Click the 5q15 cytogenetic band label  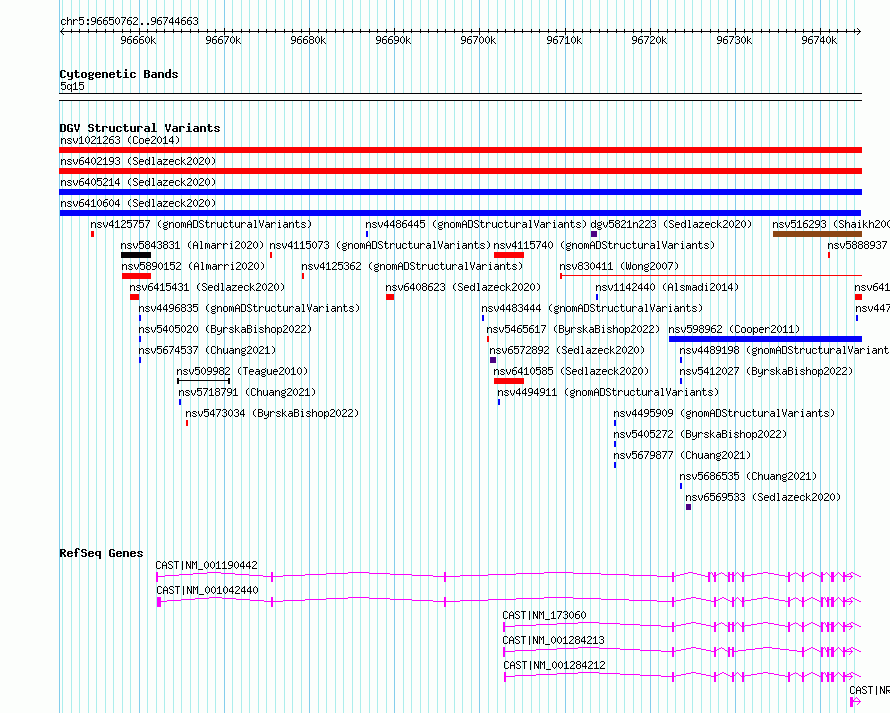pos(72,86)
